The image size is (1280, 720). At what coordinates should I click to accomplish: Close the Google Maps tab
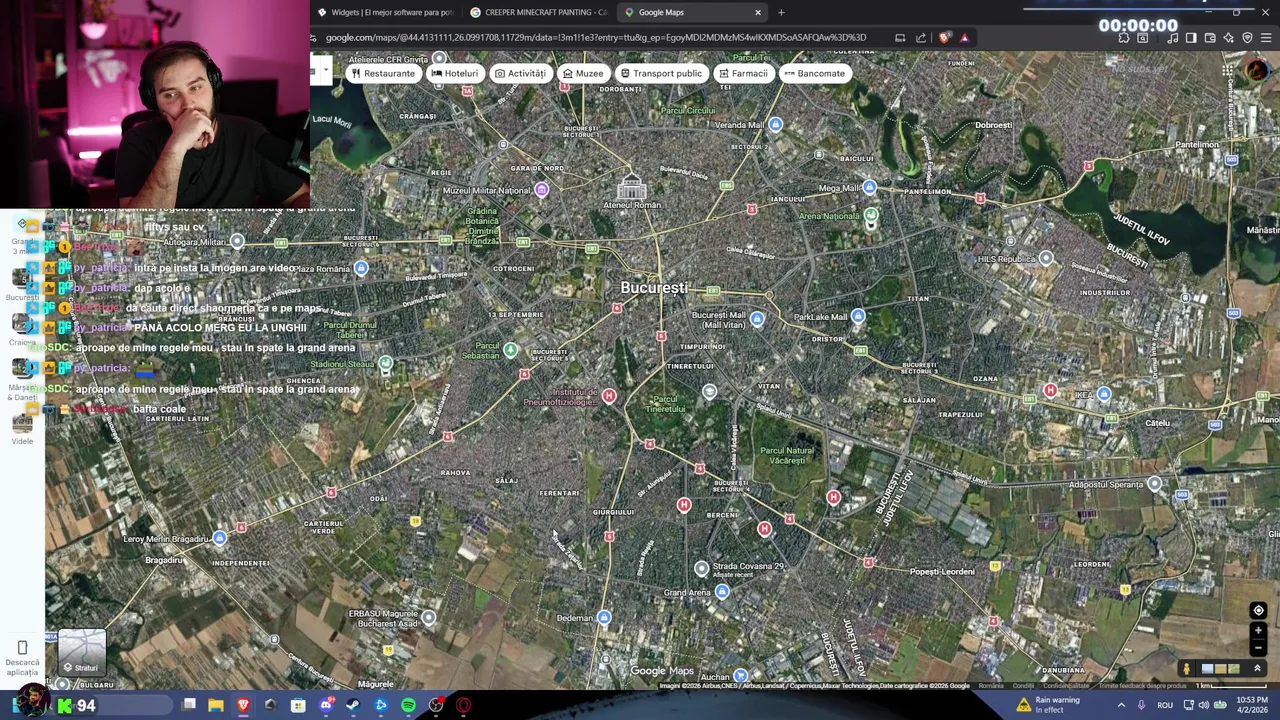pos(757,12)
